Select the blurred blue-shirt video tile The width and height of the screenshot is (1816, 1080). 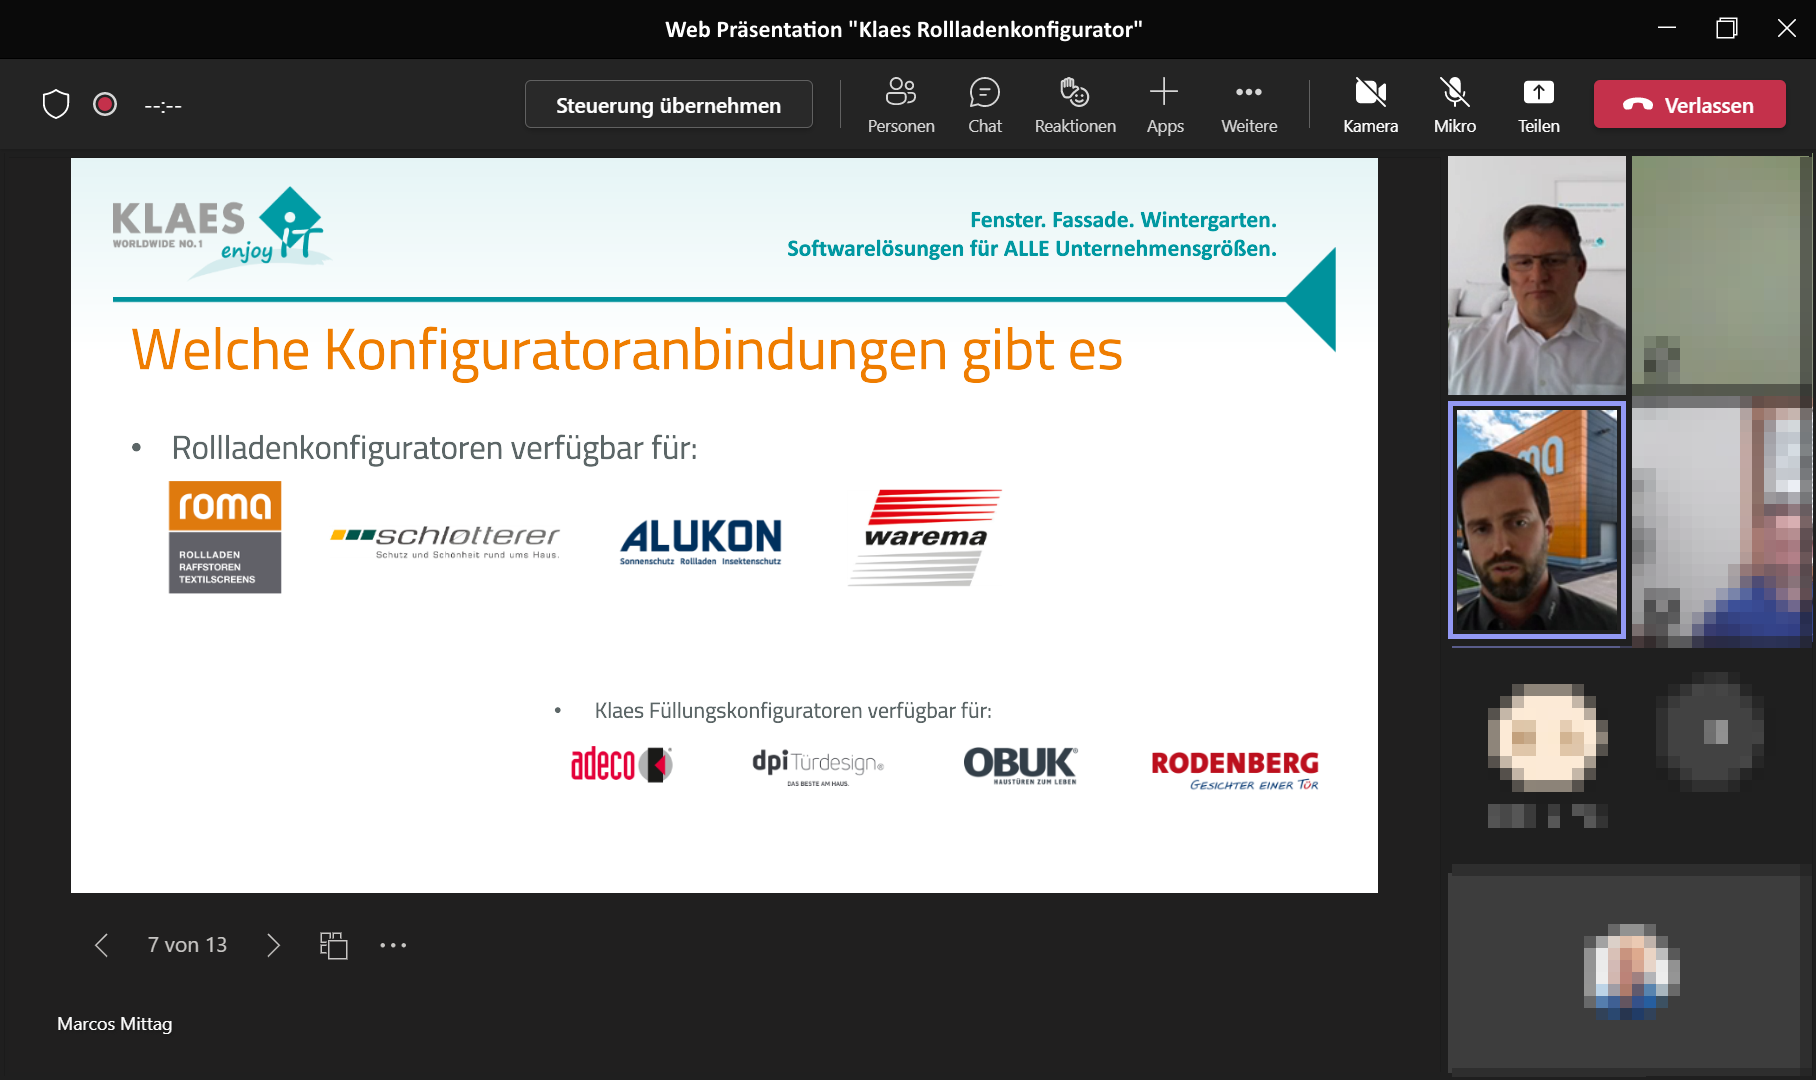pyautogui.click(x=1721, y=520)
